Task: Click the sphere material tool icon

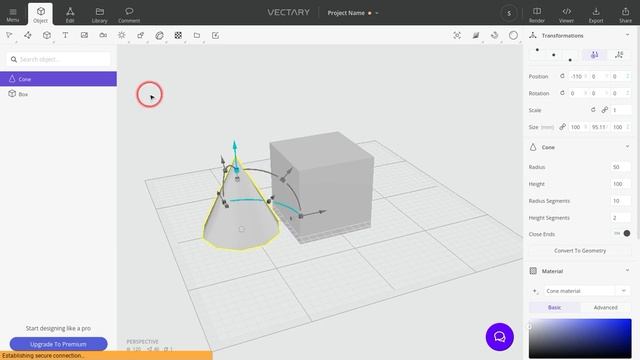Action: point(159,36)
